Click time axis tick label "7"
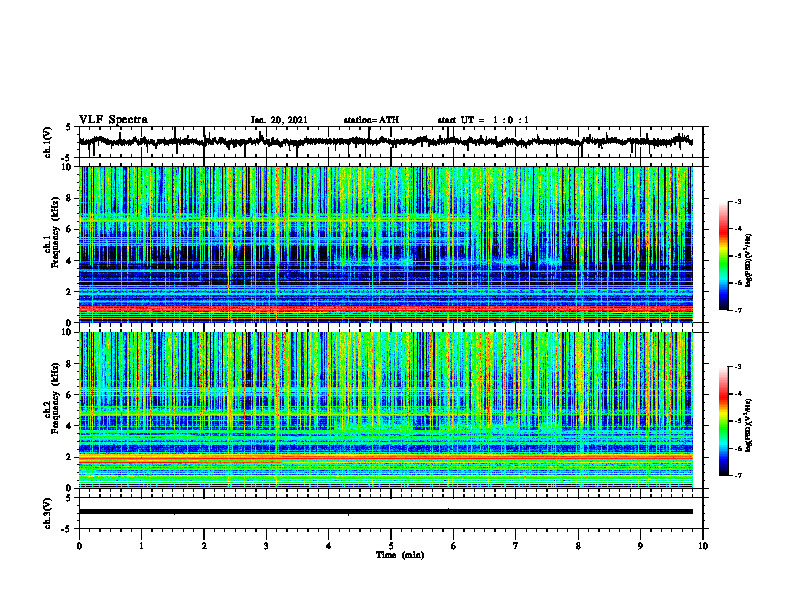Viewport: 792px width, 612px height. click(516, 546)
